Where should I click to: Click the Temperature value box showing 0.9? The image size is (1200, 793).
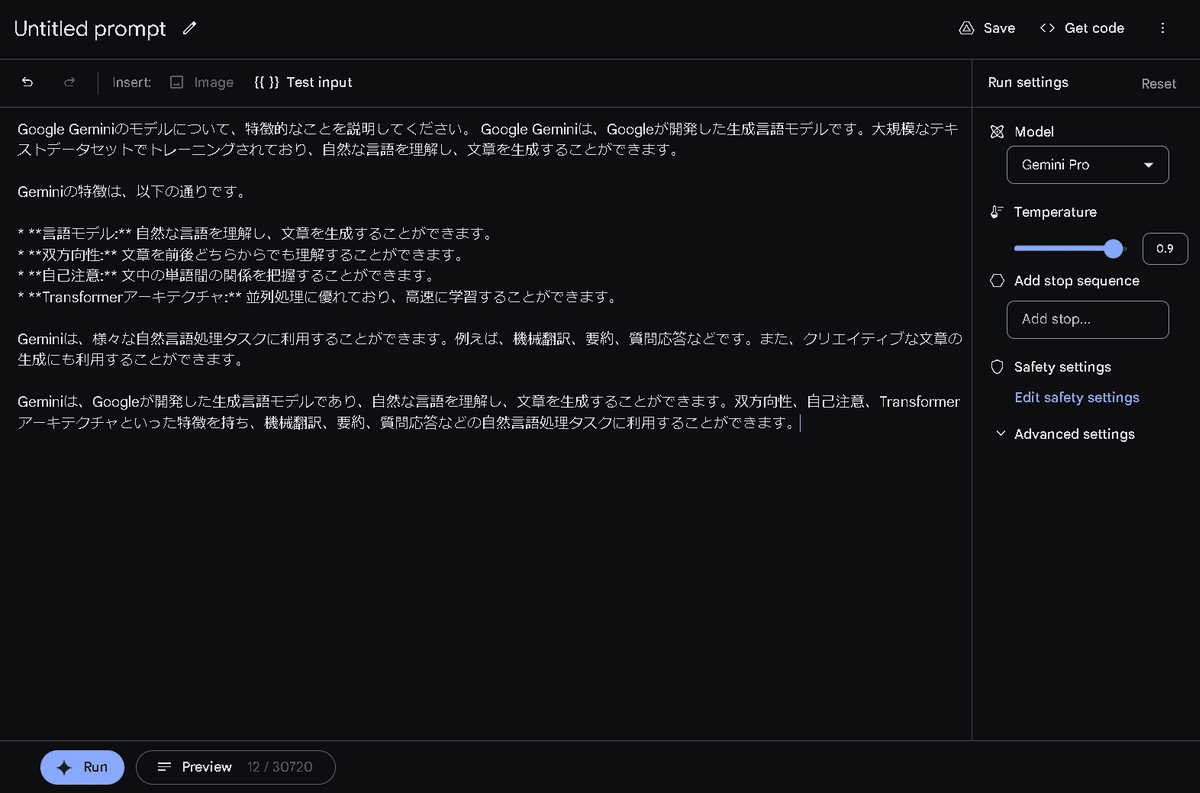click(x=1165, y=248)
